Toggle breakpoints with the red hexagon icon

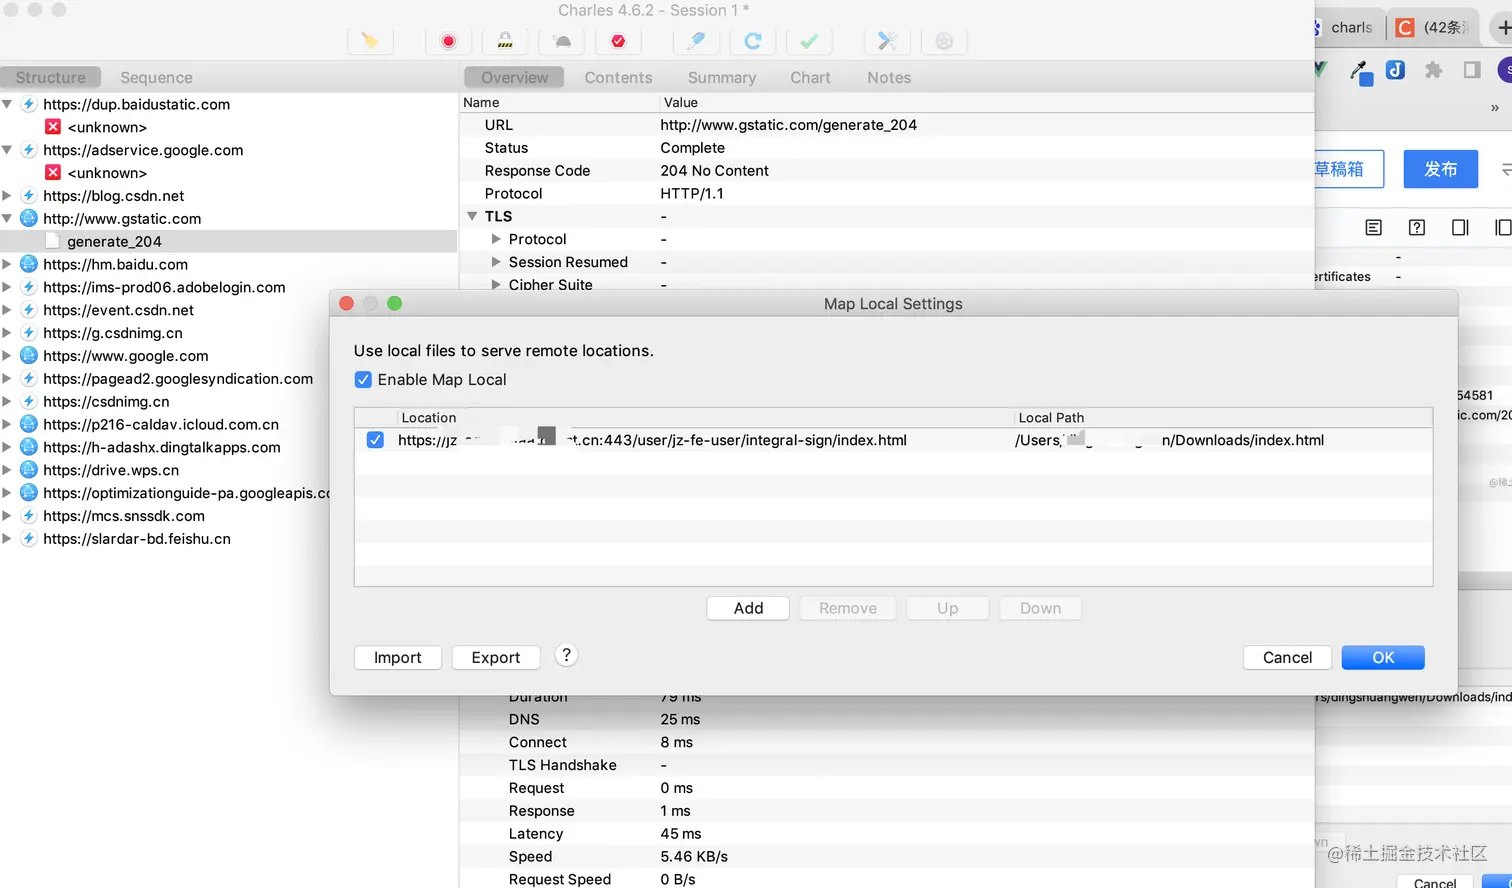pyautogui.click(x=618, y=41)
